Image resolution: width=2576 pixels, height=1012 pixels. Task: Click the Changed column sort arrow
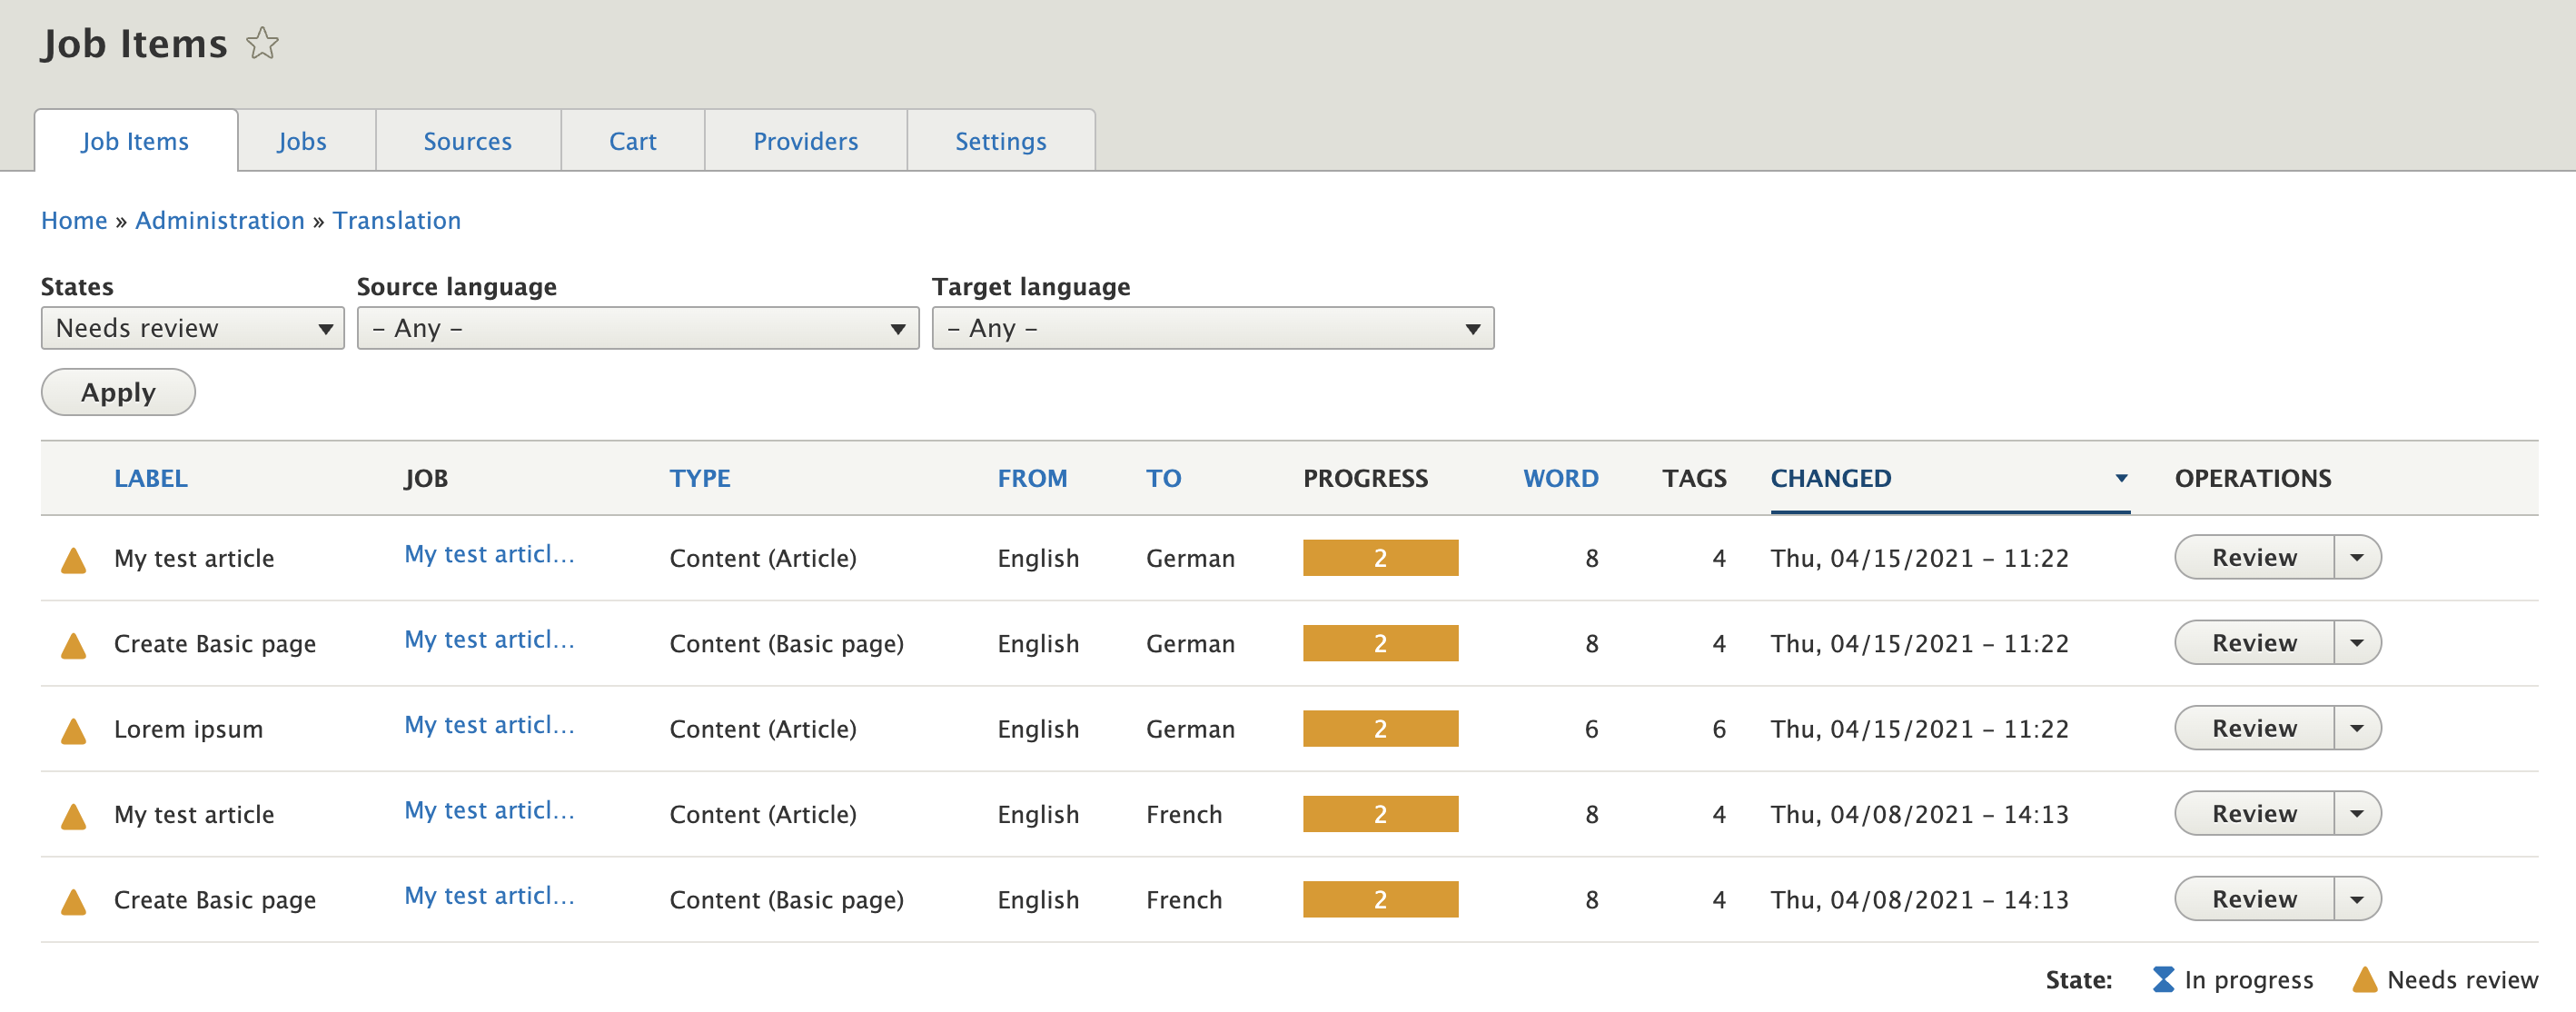2120,479
